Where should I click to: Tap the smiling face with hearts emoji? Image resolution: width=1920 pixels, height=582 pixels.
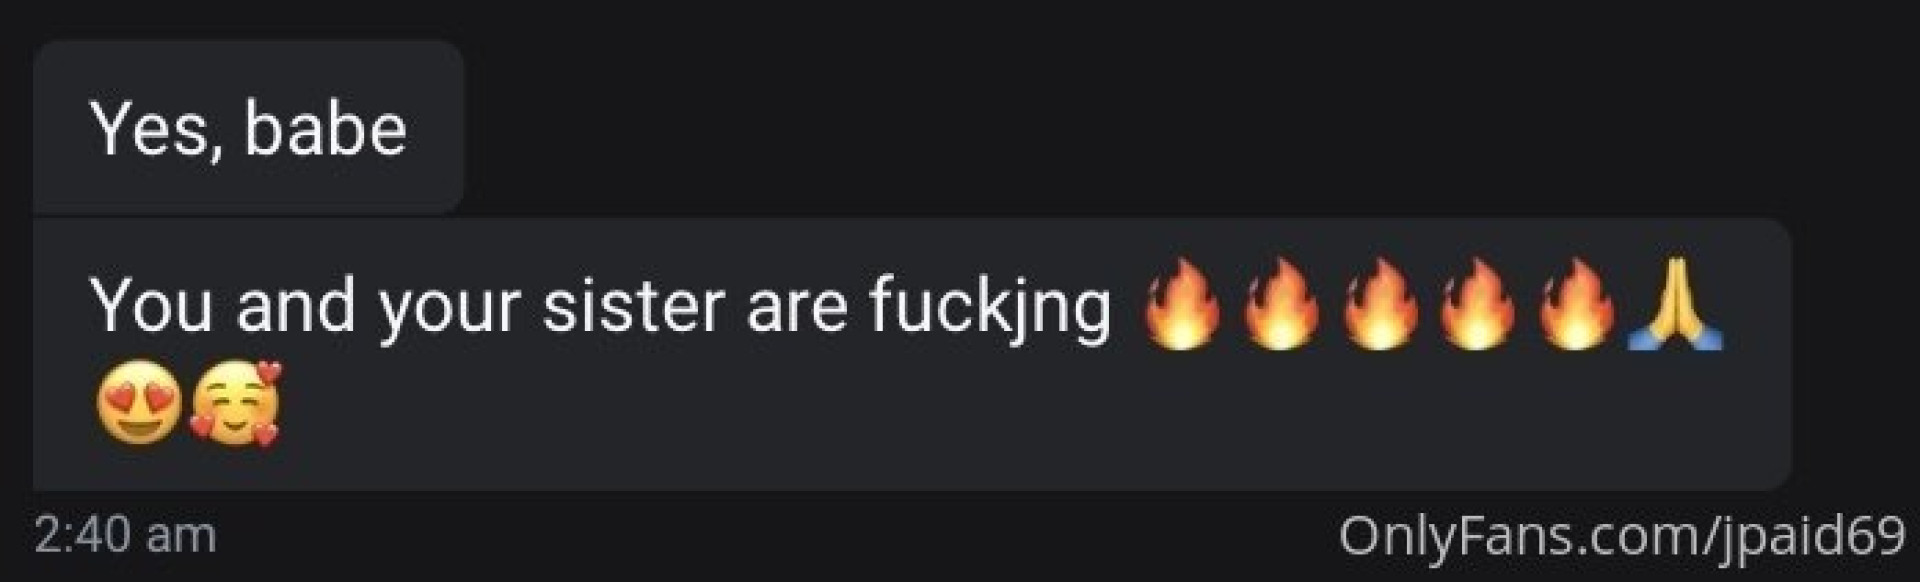click(x=236, y=404)
